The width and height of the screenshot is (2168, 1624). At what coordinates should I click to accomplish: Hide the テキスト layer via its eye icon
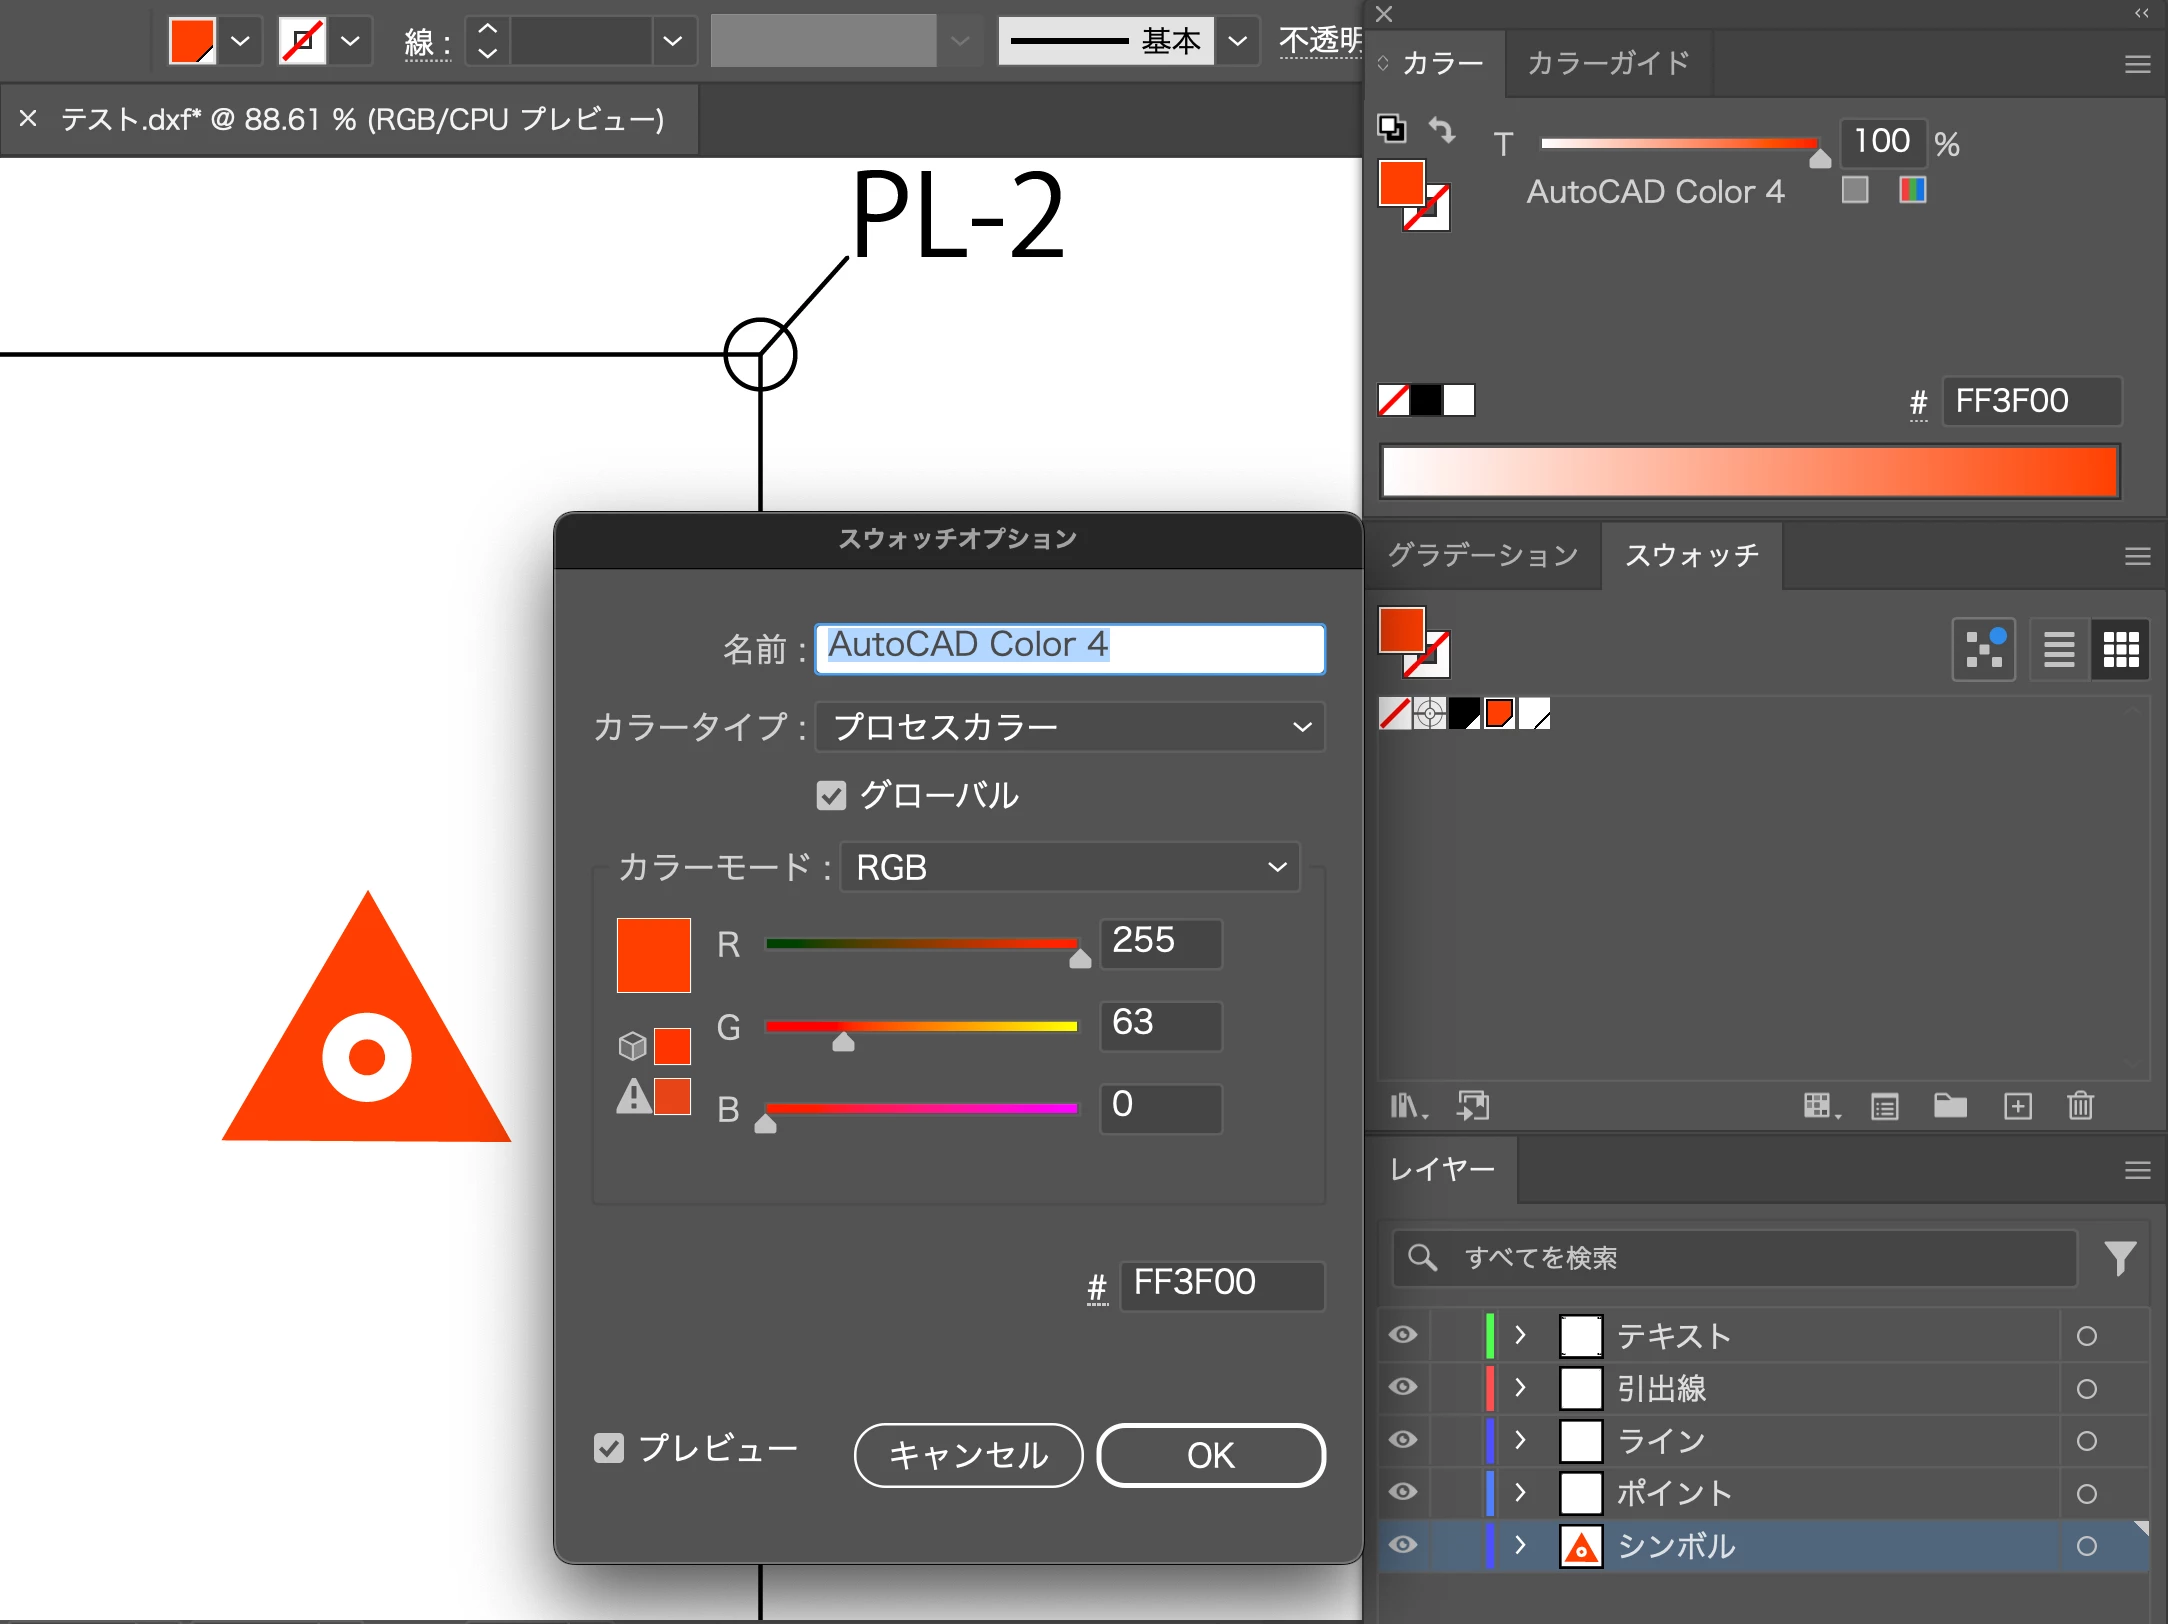[1403, 1335]
